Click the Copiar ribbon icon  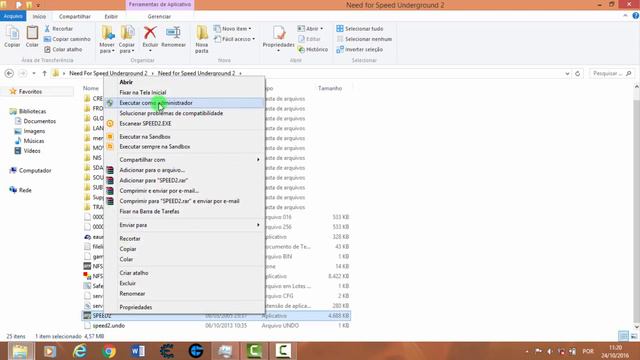[12, 36]
